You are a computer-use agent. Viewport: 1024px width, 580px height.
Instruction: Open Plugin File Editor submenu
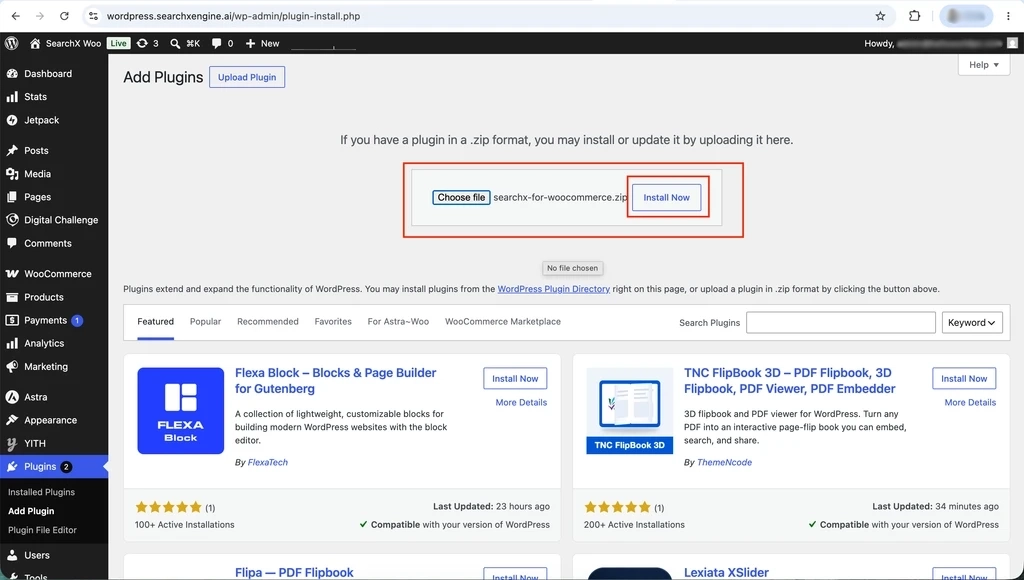coord(42,530)
